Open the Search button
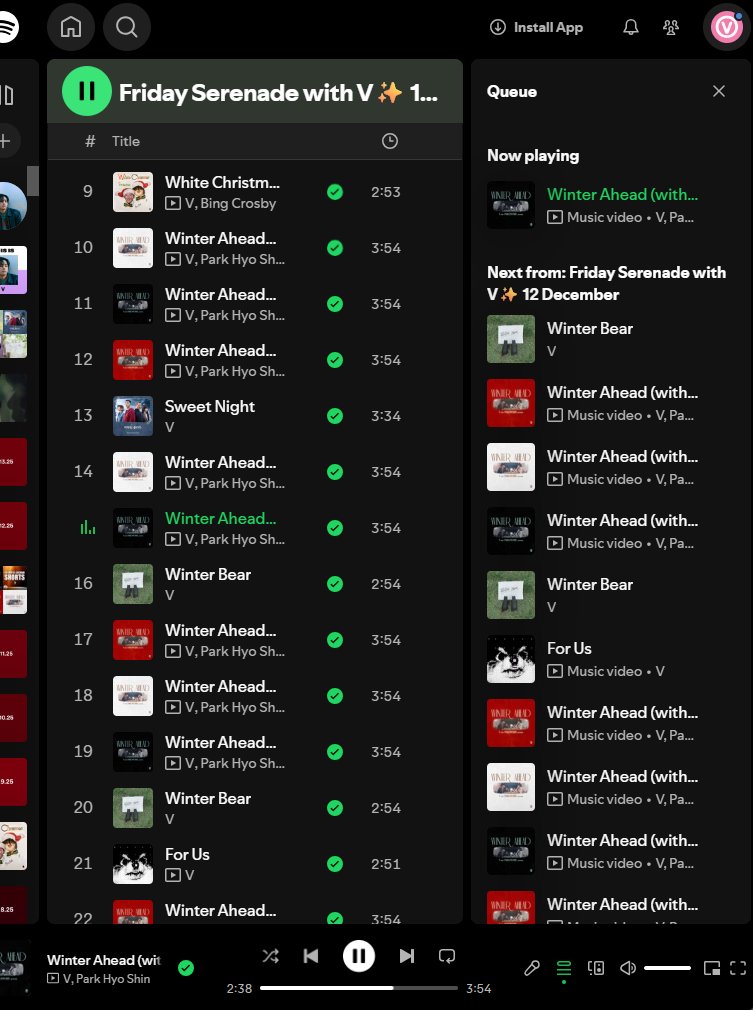This screenshot has width=753, height=1010. (x=127, y=27)
